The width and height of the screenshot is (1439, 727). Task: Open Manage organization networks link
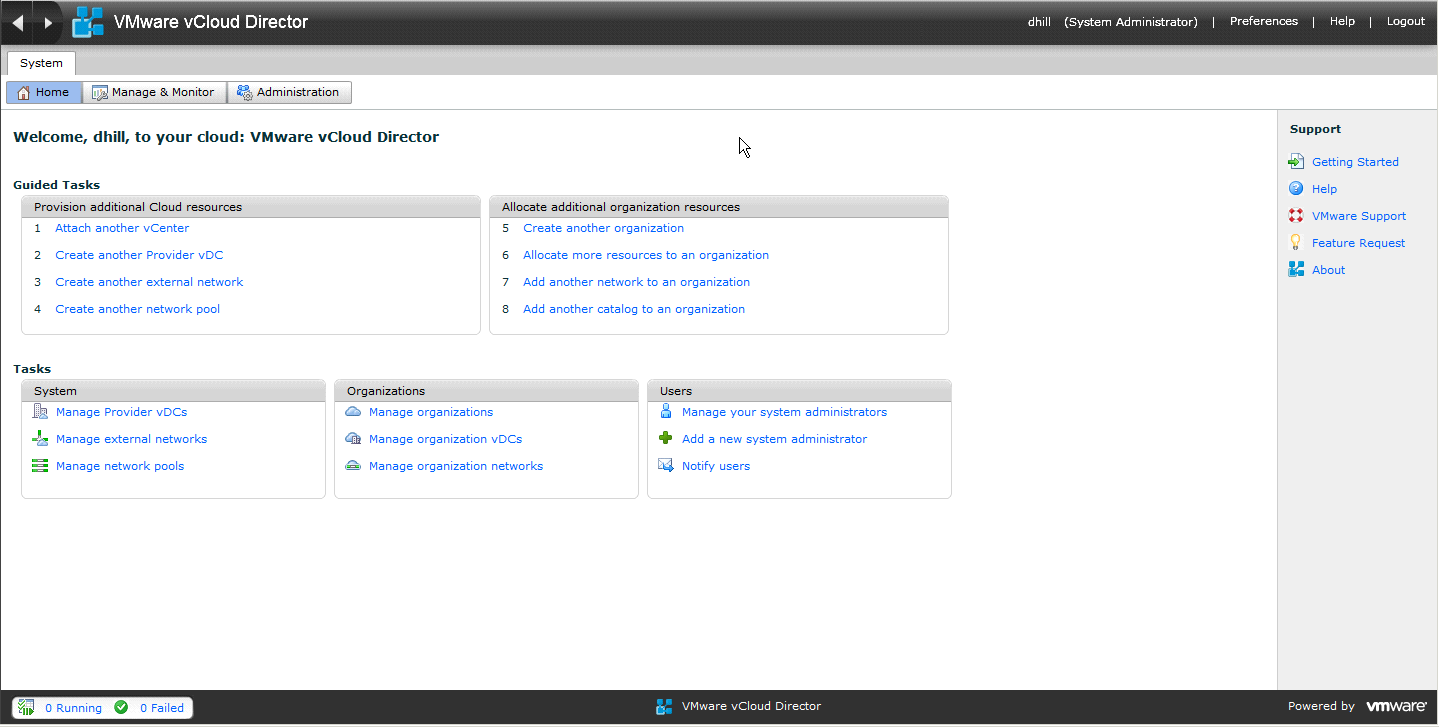pyautogui.click(x=456, y=466)
